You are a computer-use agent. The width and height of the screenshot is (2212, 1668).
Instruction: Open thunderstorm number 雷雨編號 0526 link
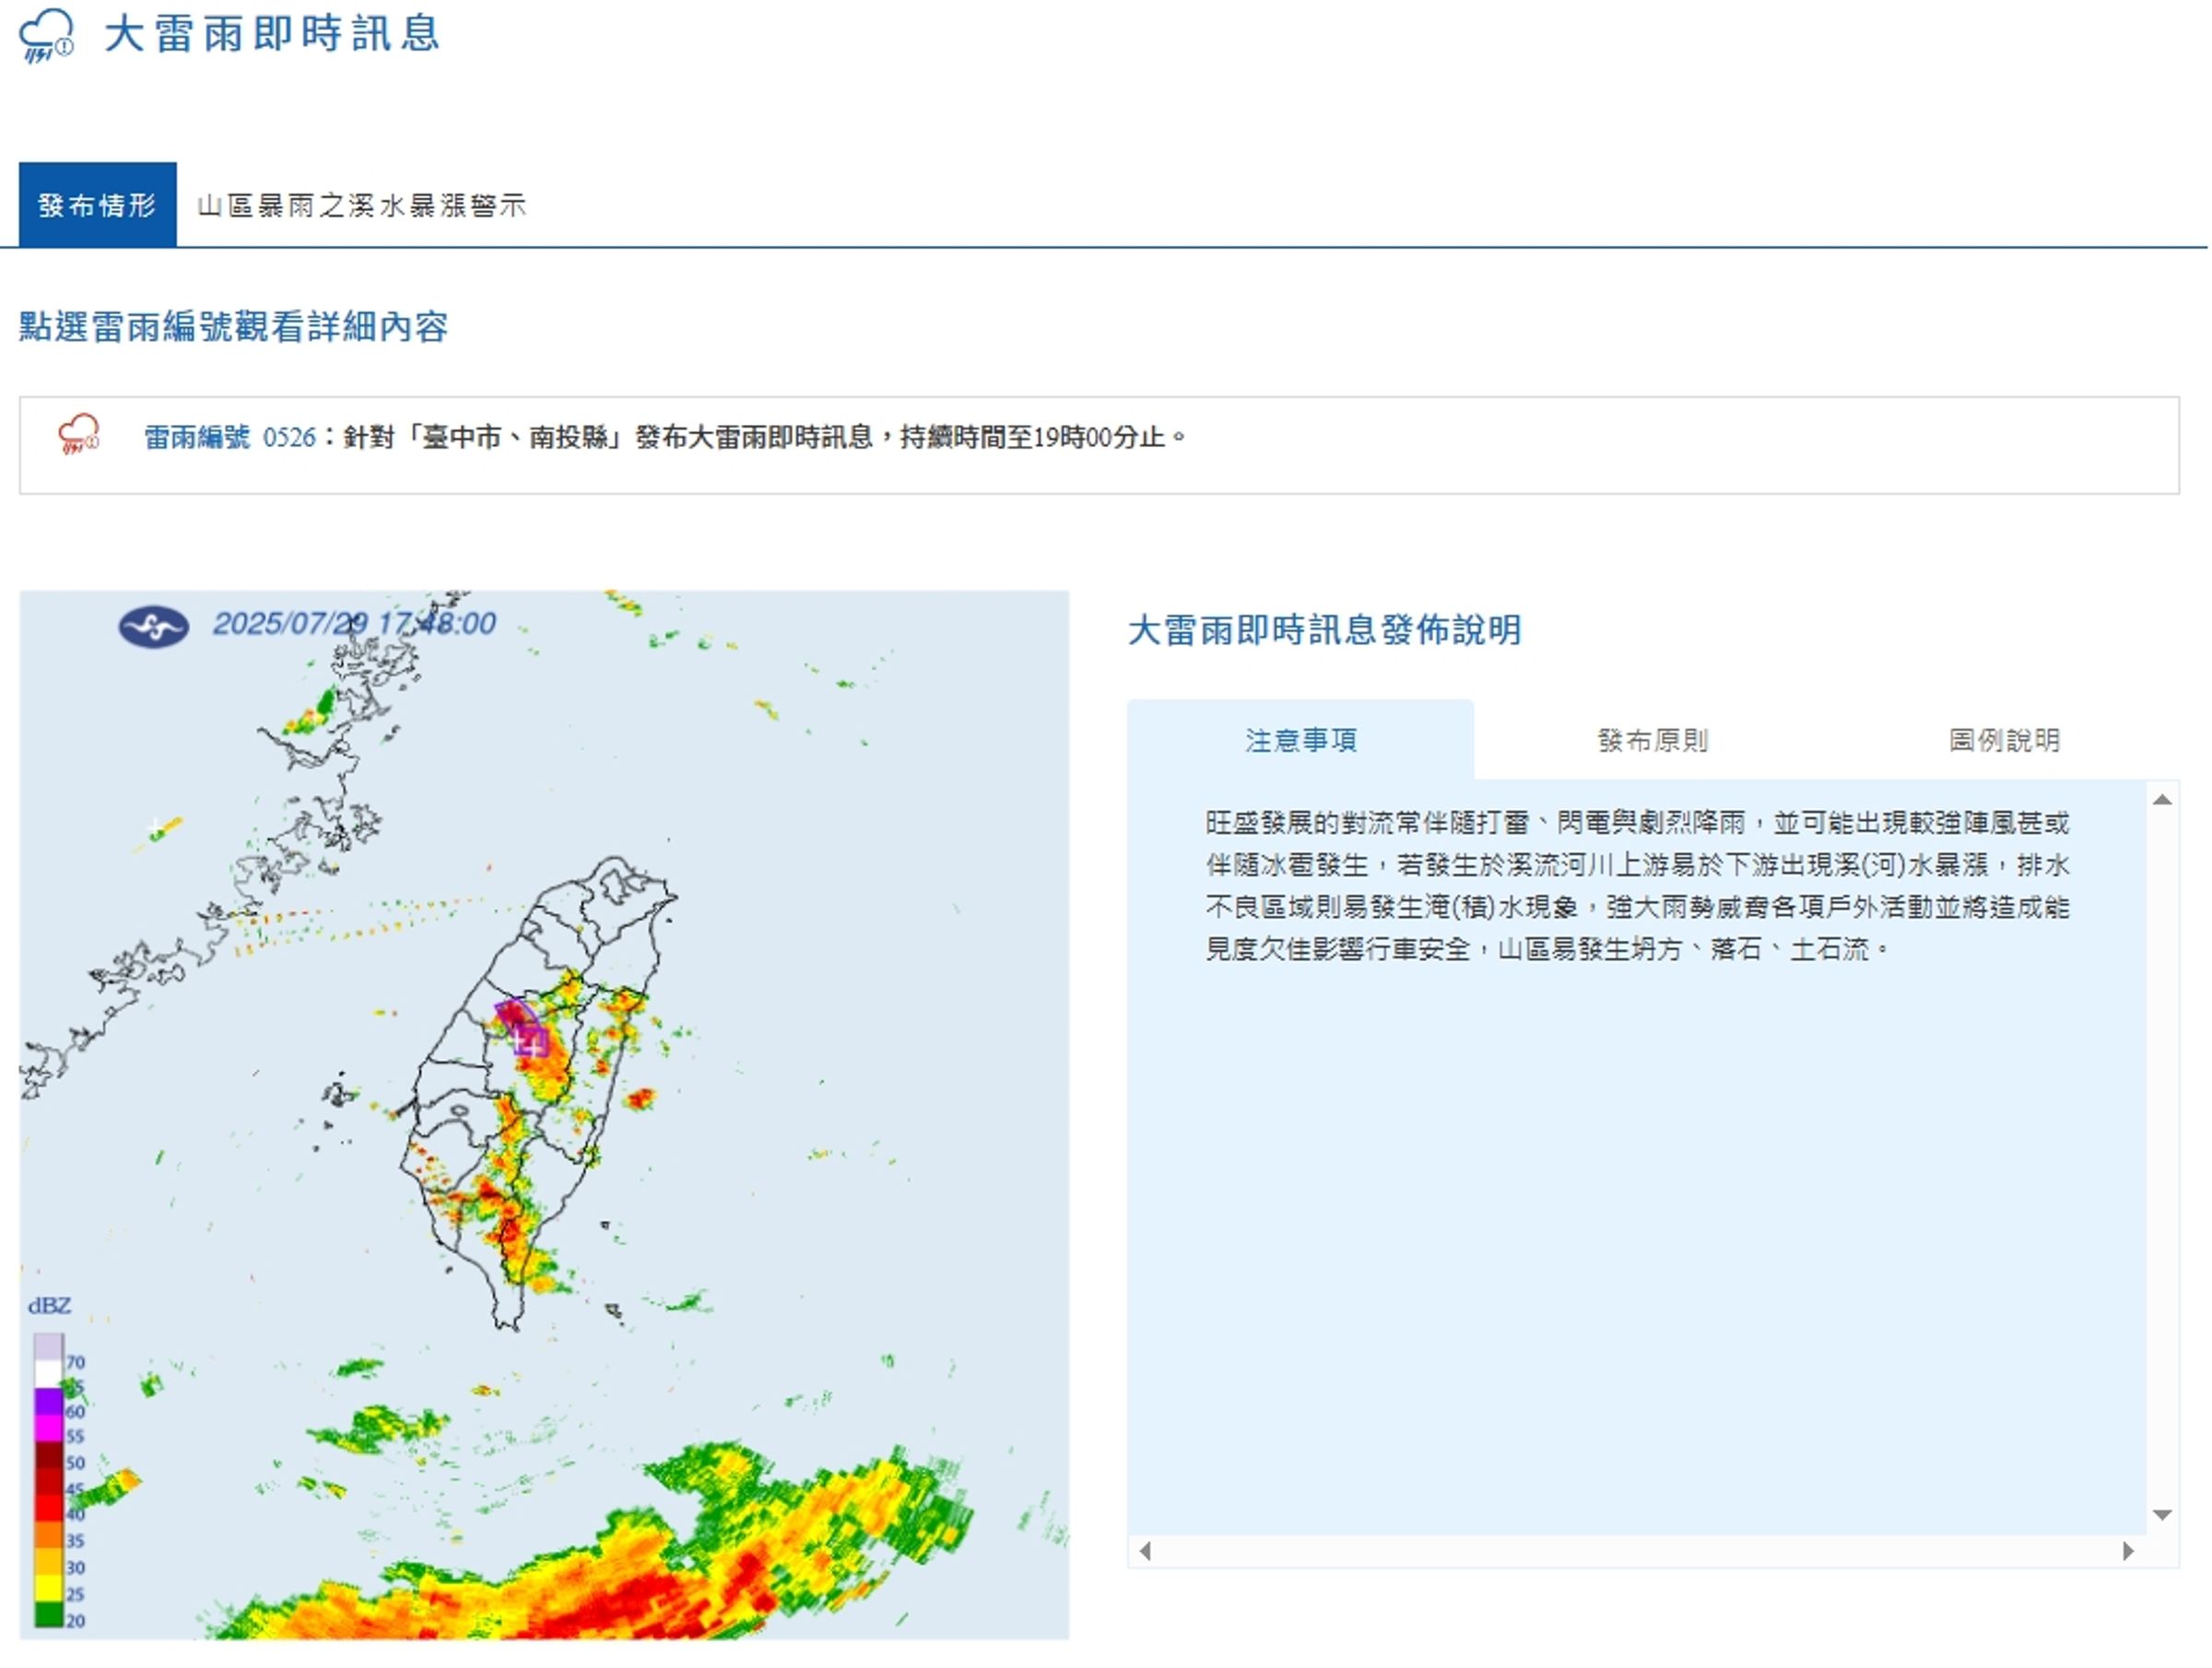click(230, 438)
